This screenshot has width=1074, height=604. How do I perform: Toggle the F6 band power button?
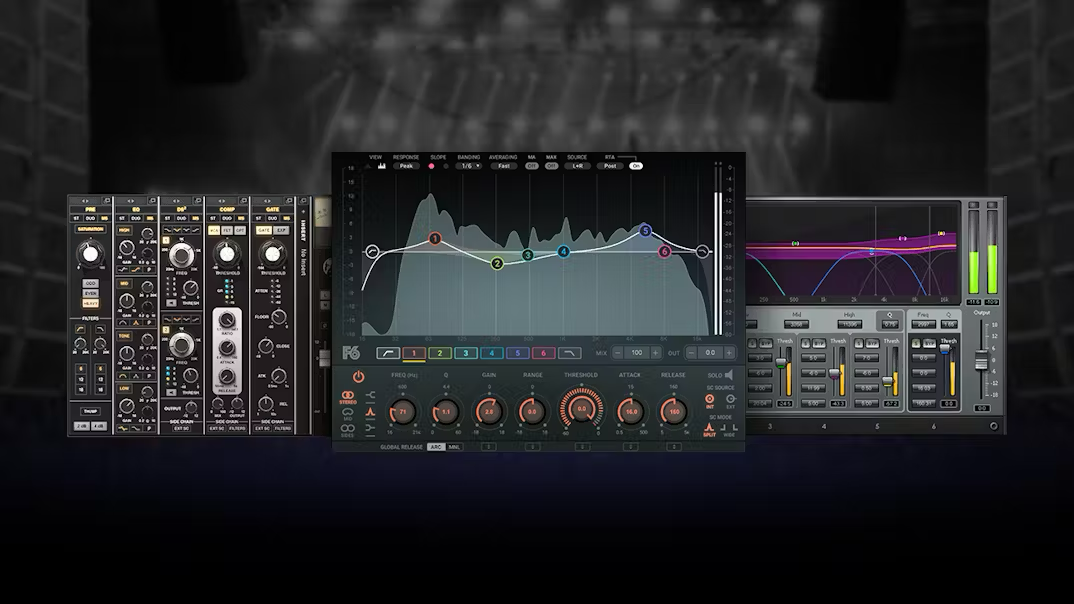358,377
